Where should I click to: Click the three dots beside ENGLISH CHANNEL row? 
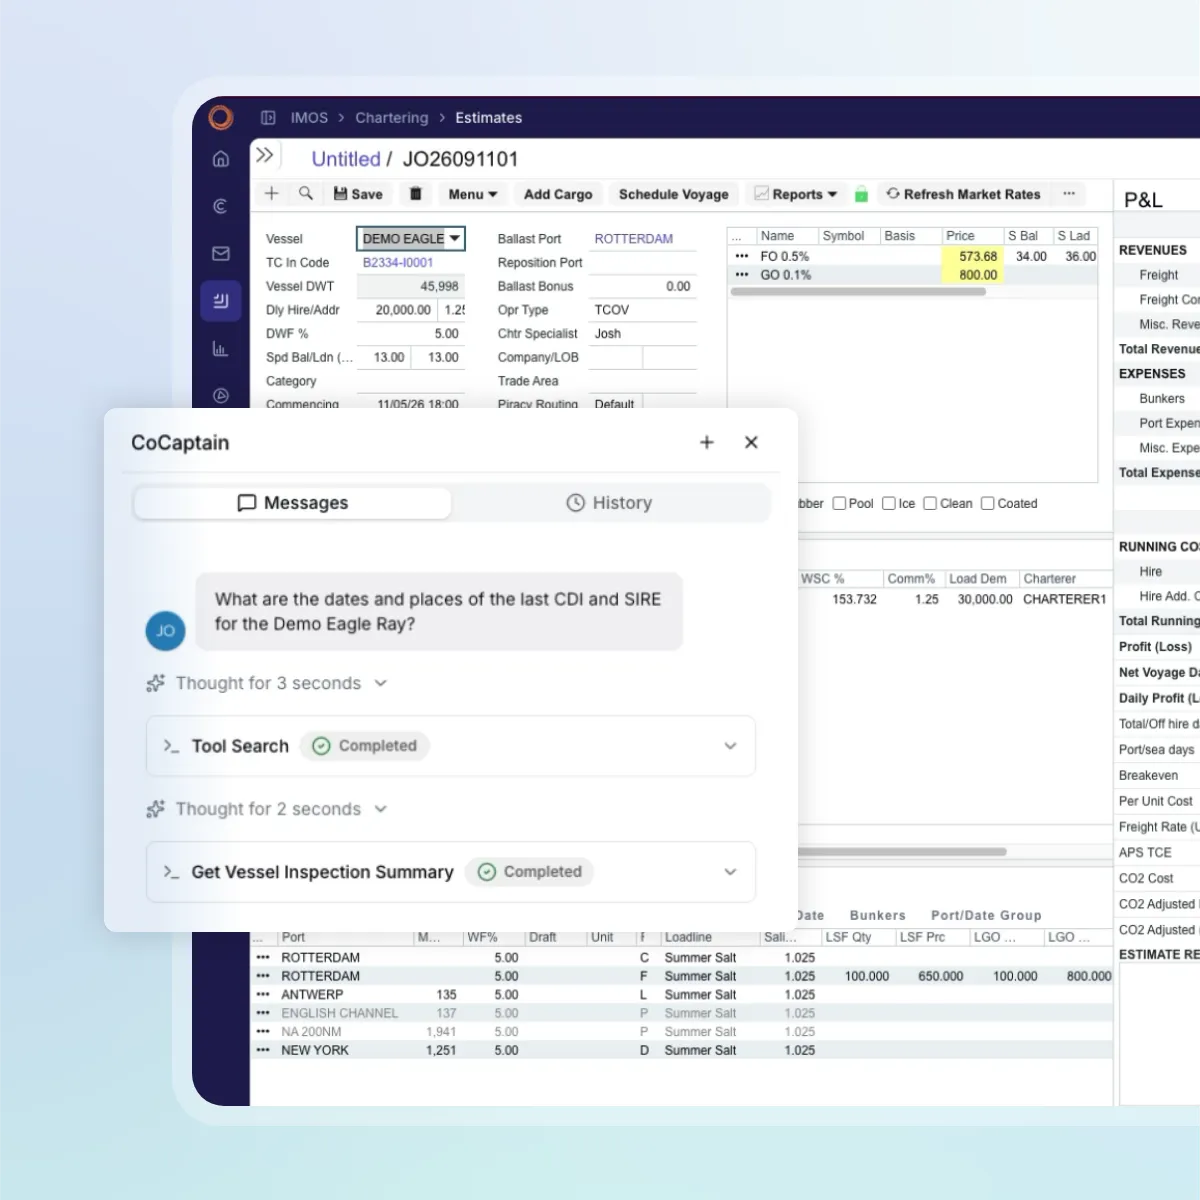point(263,1013)
